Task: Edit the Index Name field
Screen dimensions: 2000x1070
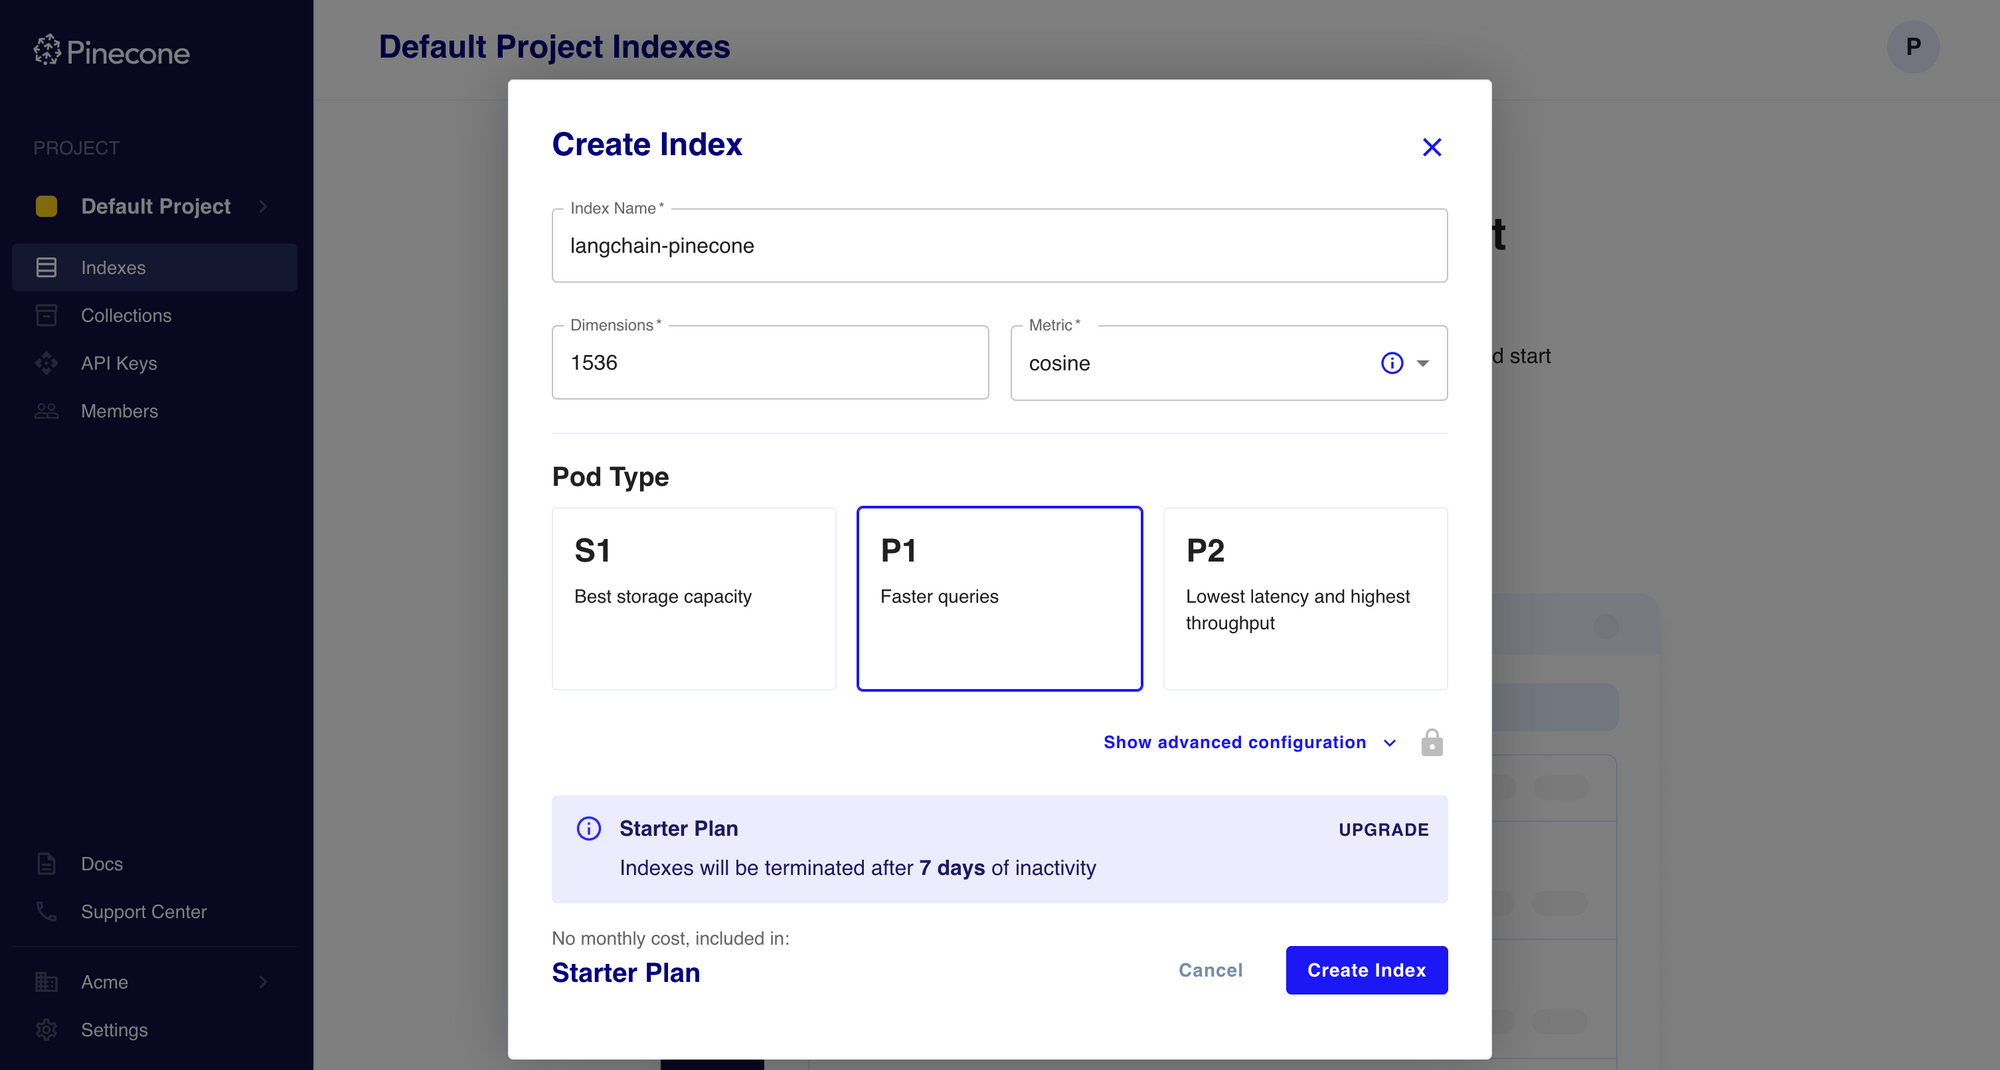Action: [x=999, y=245]
